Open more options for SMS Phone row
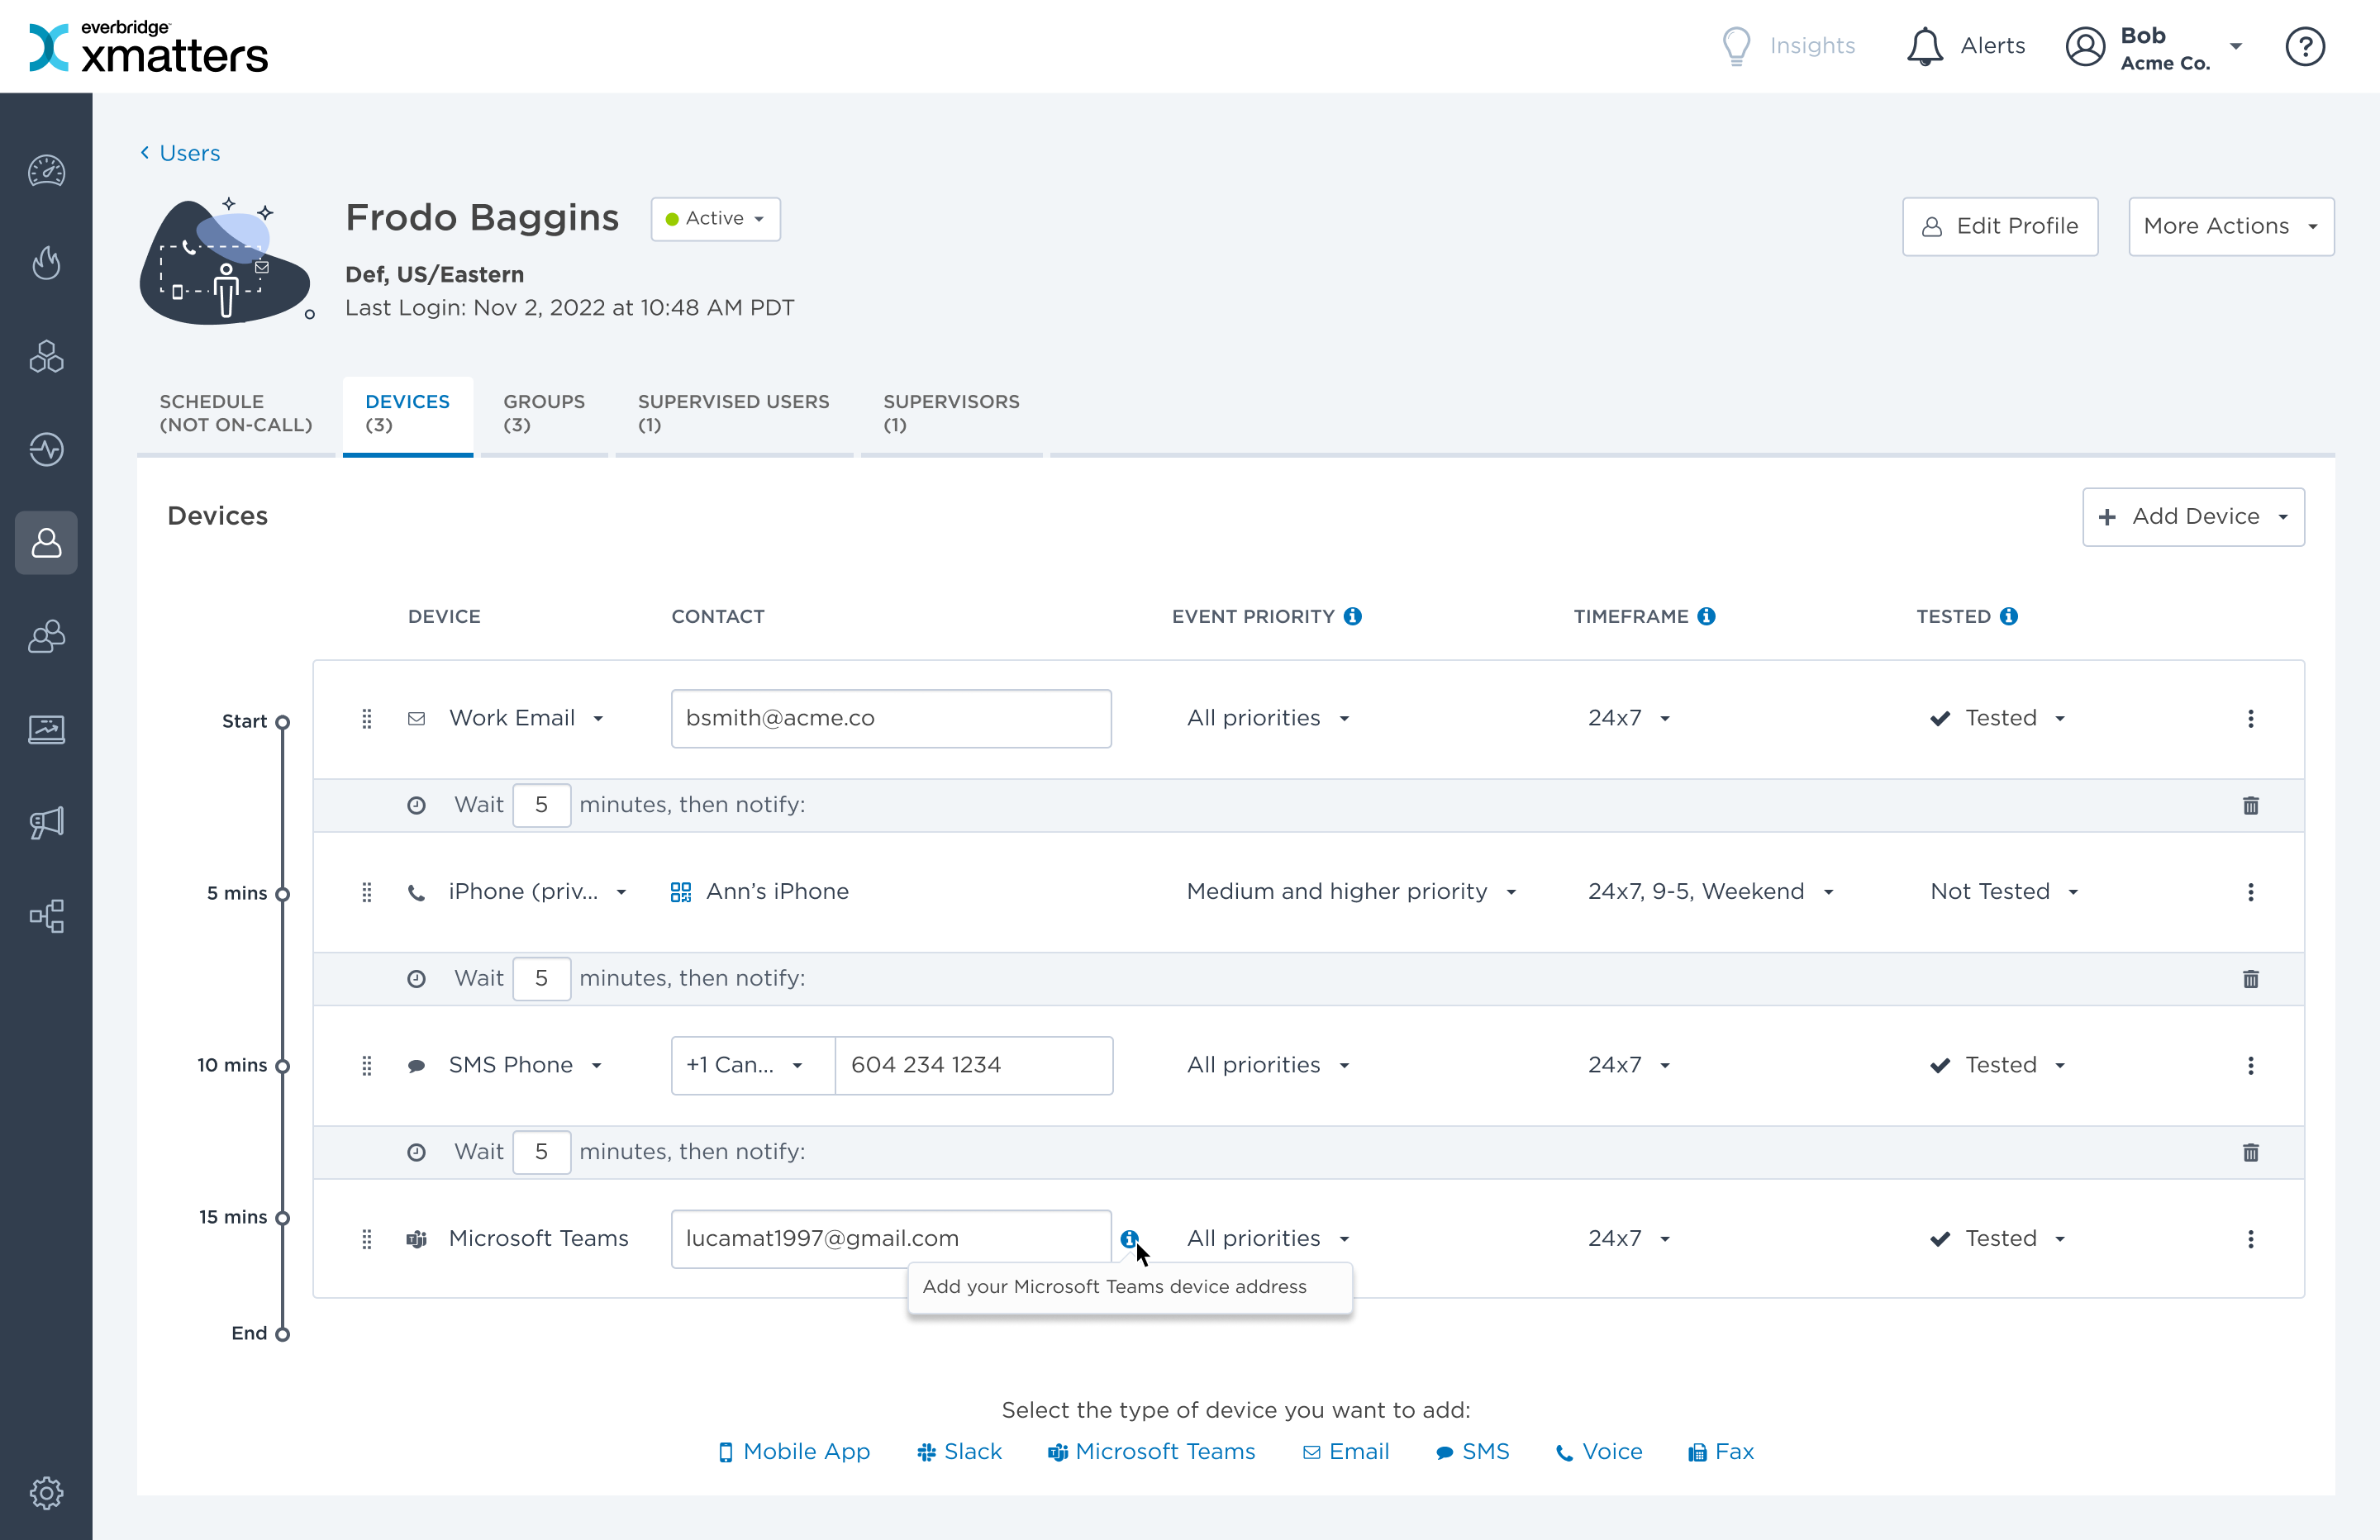The height and width of the screenshot is (1540, 2380). (x=2251, y=1065)
